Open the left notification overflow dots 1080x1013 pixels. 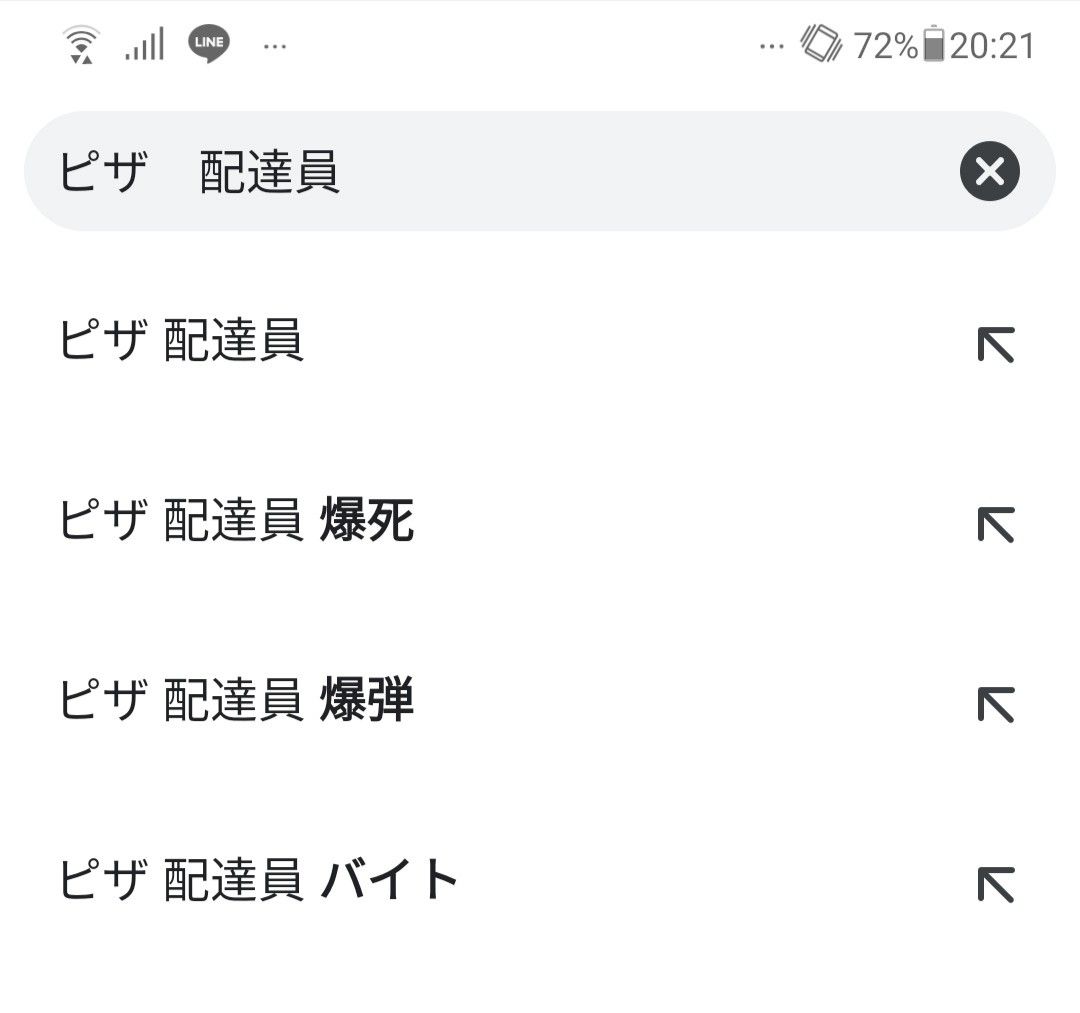(x=275, y=47)
